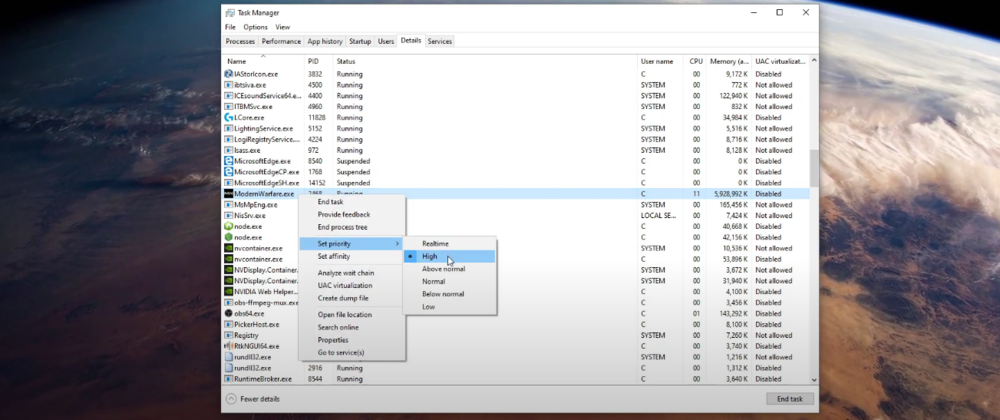Screen dimensions: 1000x420
Task: Open the Options menu
Action: 255,27
